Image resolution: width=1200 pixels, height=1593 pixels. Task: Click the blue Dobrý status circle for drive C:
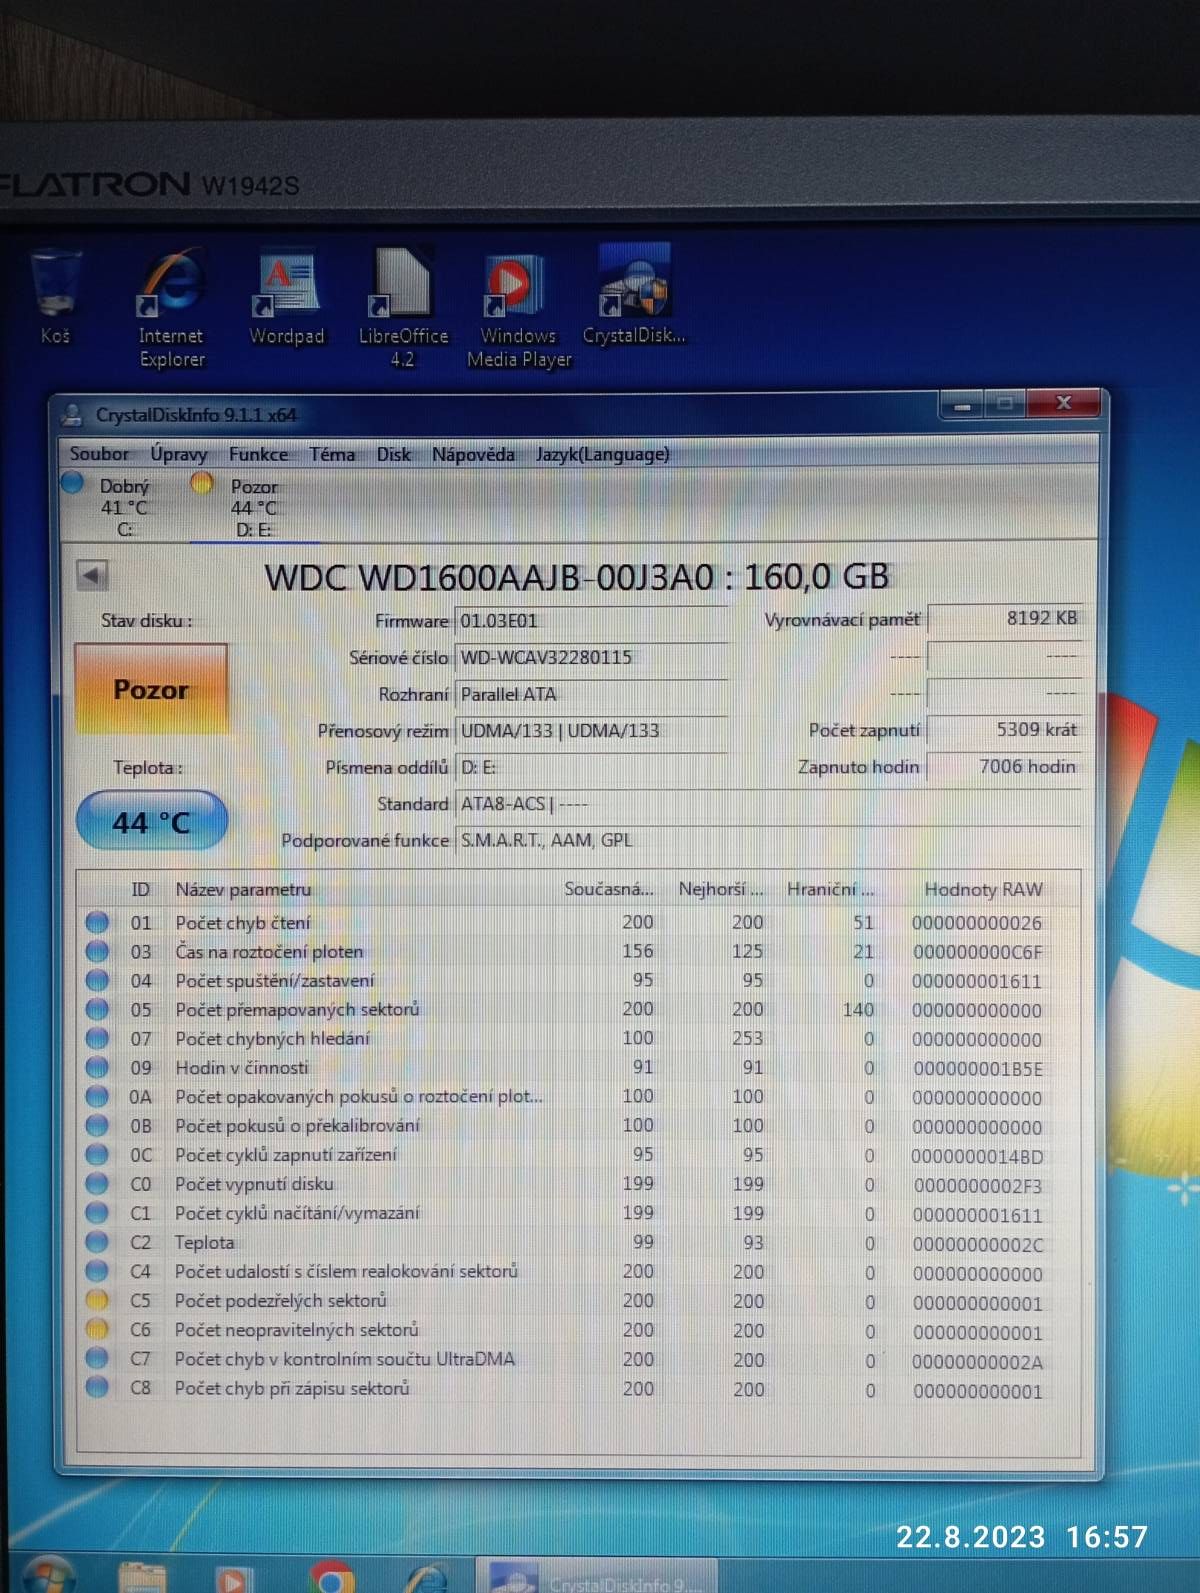[72, 484]
